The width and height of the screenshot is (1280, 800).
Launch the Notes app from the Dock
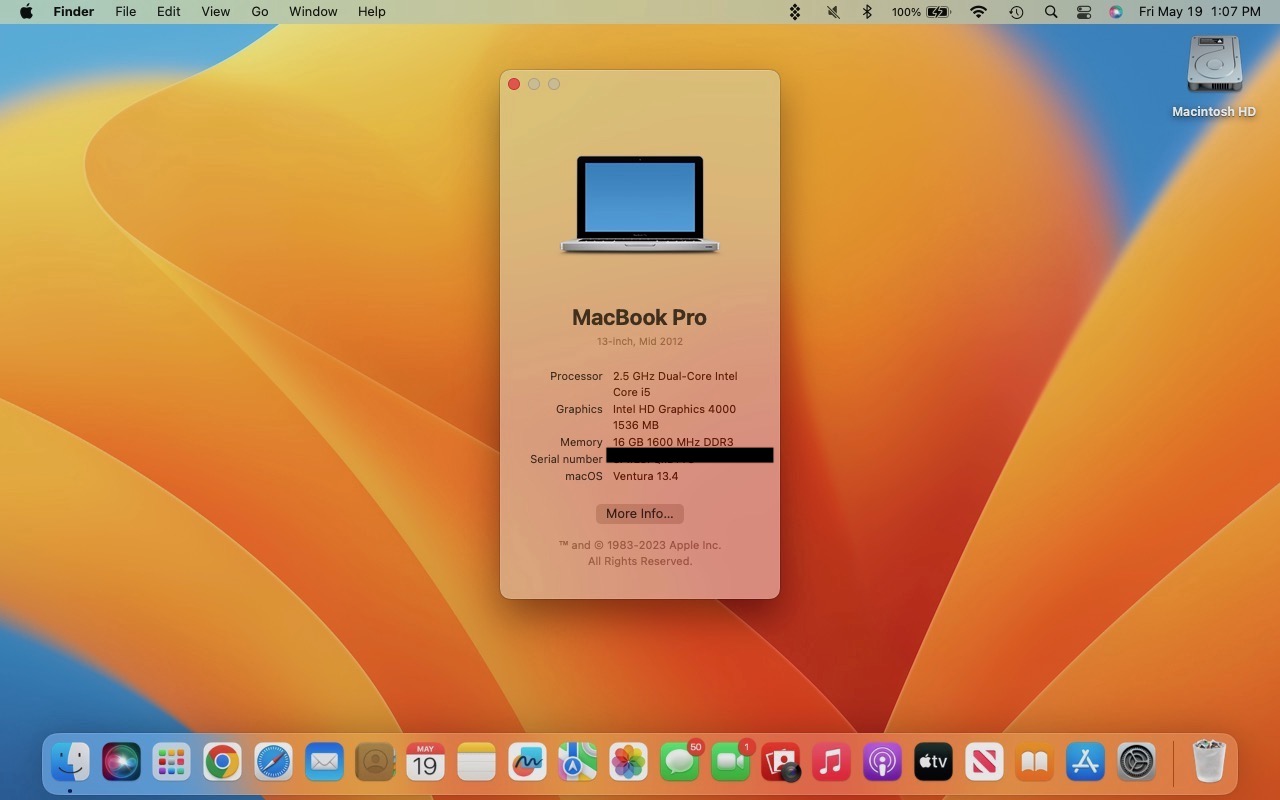point(476,763)
